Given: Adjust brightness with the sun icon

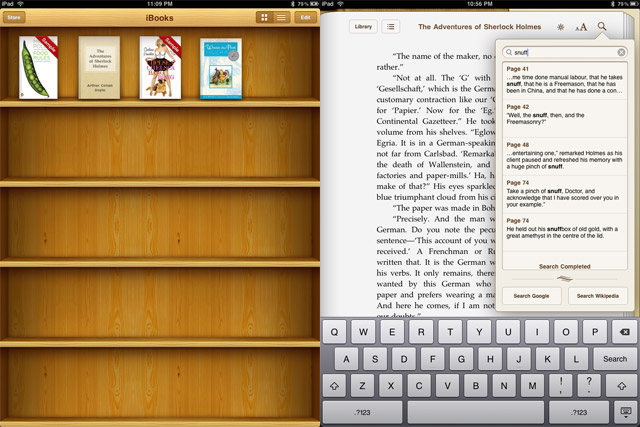Looking at the screenshot, I should tap(560, 27).
